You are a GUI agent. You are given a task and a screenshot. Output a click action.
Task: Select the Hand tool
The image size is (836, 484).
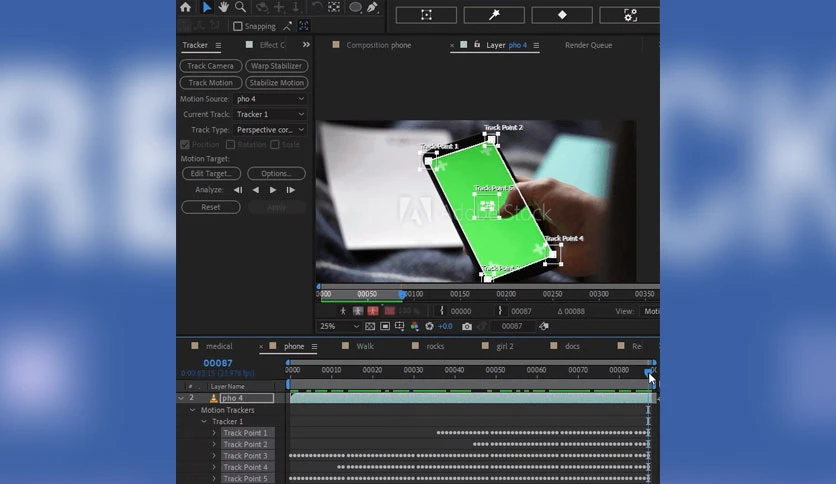point(223,7)
